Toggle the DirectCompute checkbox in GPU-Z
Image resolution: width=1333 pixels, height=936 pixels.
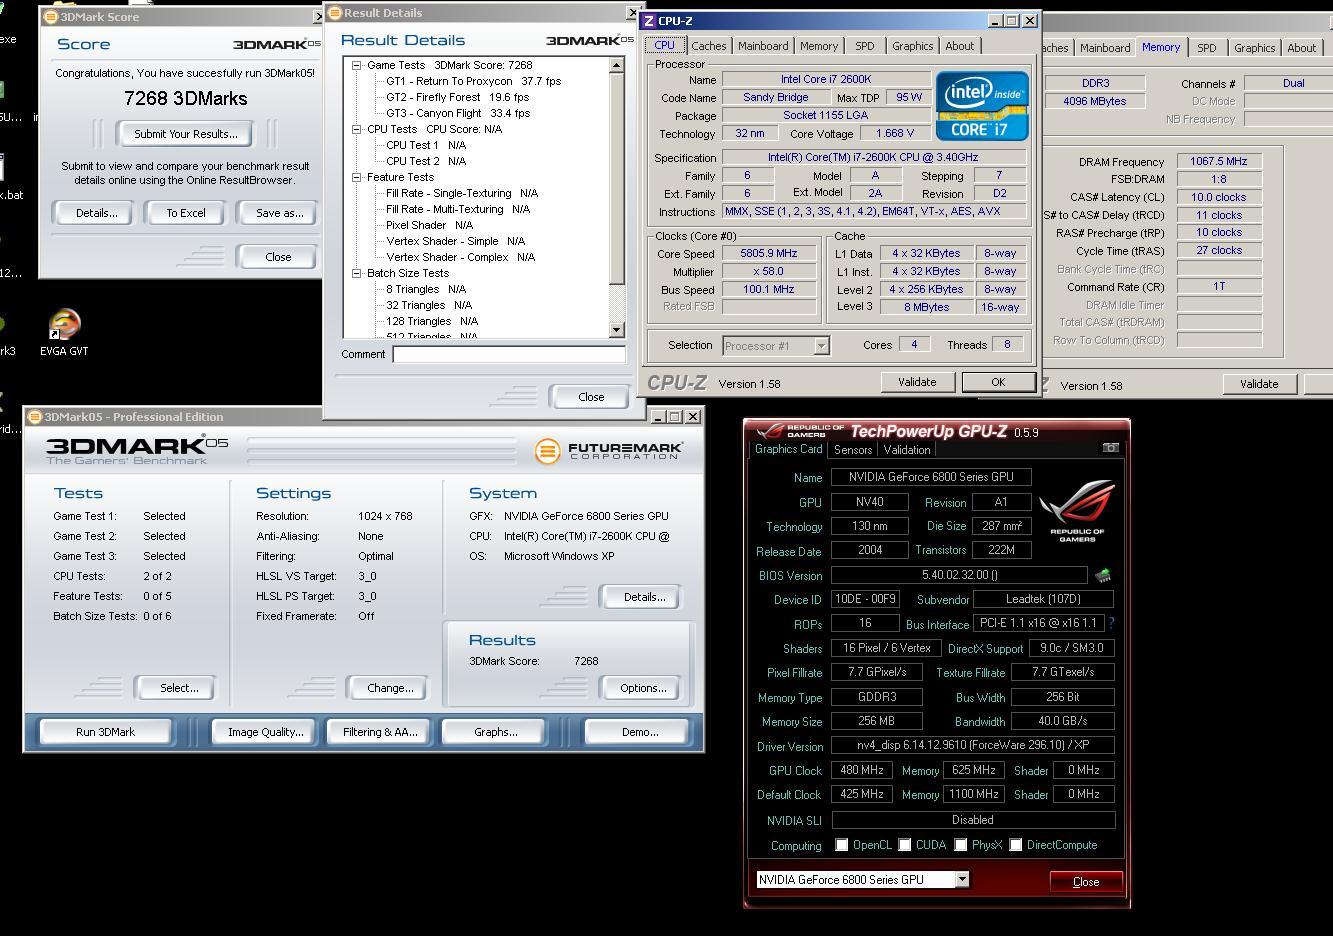click(1016, 845)
